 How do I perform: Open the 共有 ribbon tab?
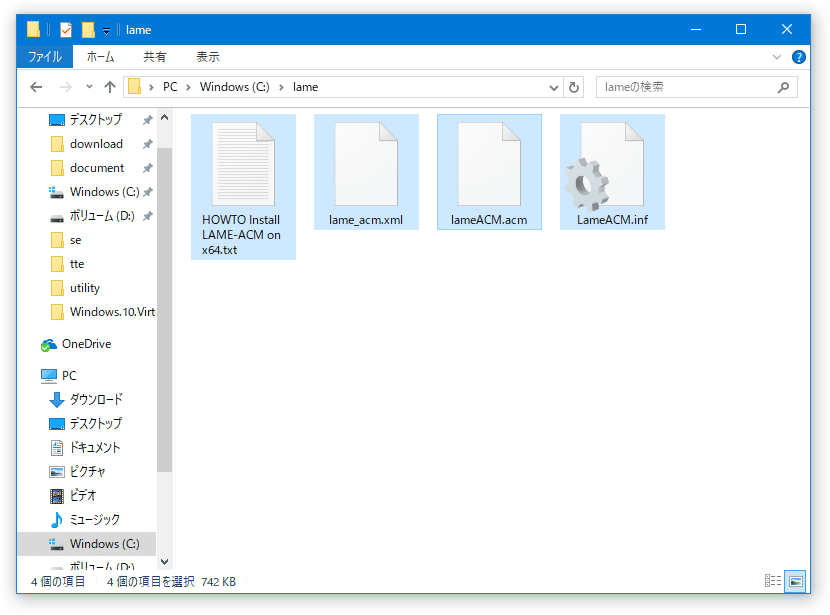[155, 57]
